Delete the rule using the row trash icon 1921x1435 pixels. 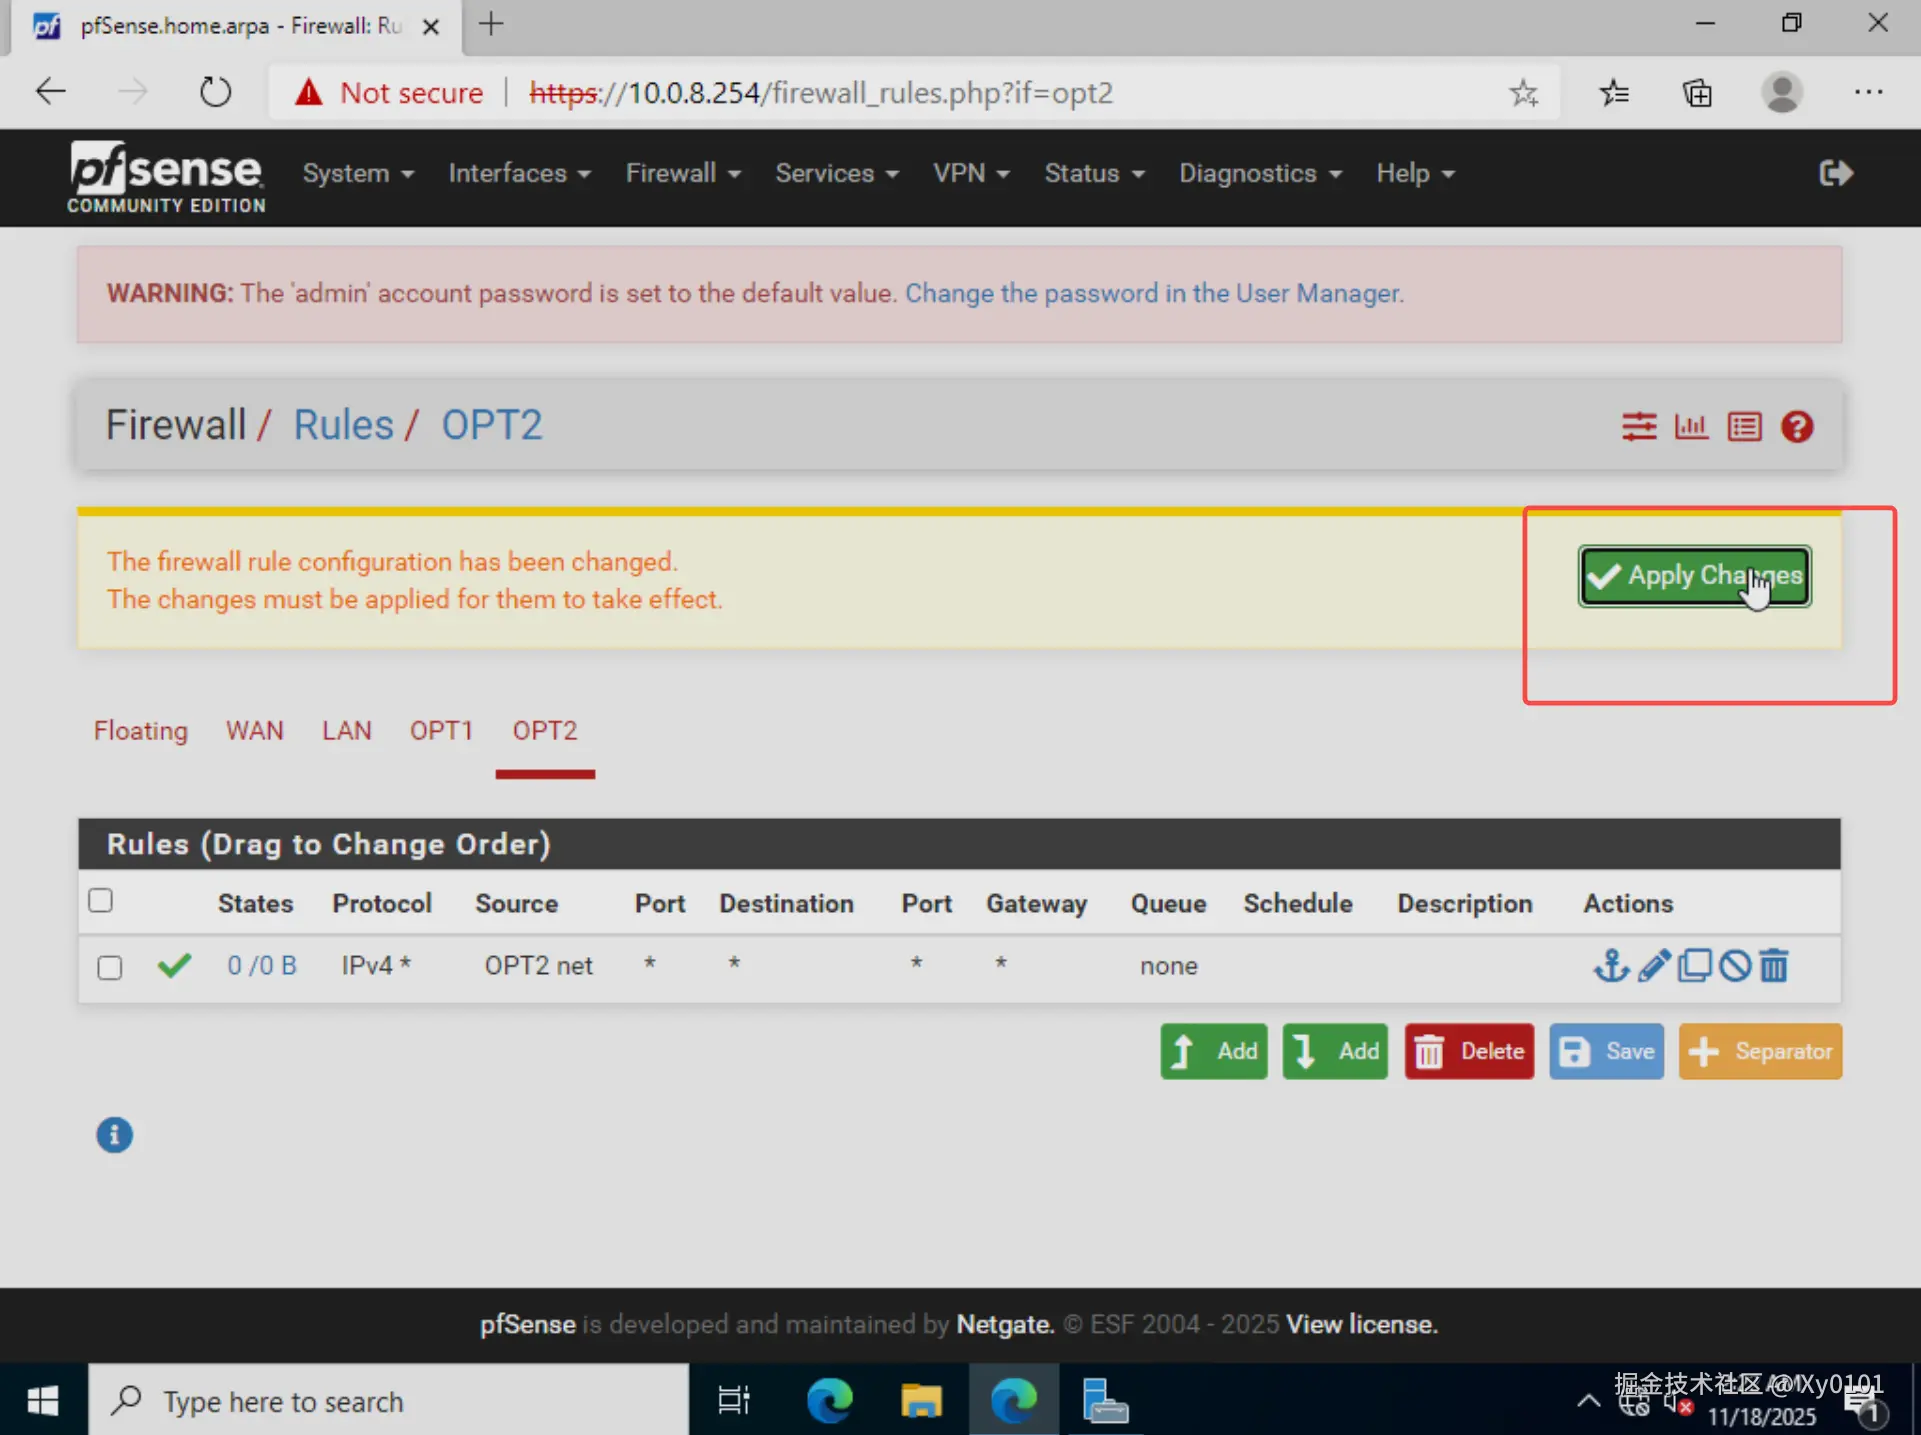(1774, 966)
